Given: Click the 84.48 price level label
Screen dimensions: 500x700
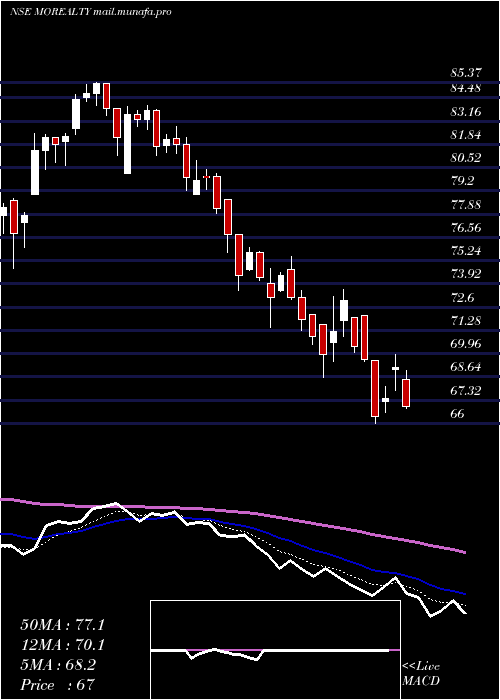Looking at the screenshot, I should point(466,88).
